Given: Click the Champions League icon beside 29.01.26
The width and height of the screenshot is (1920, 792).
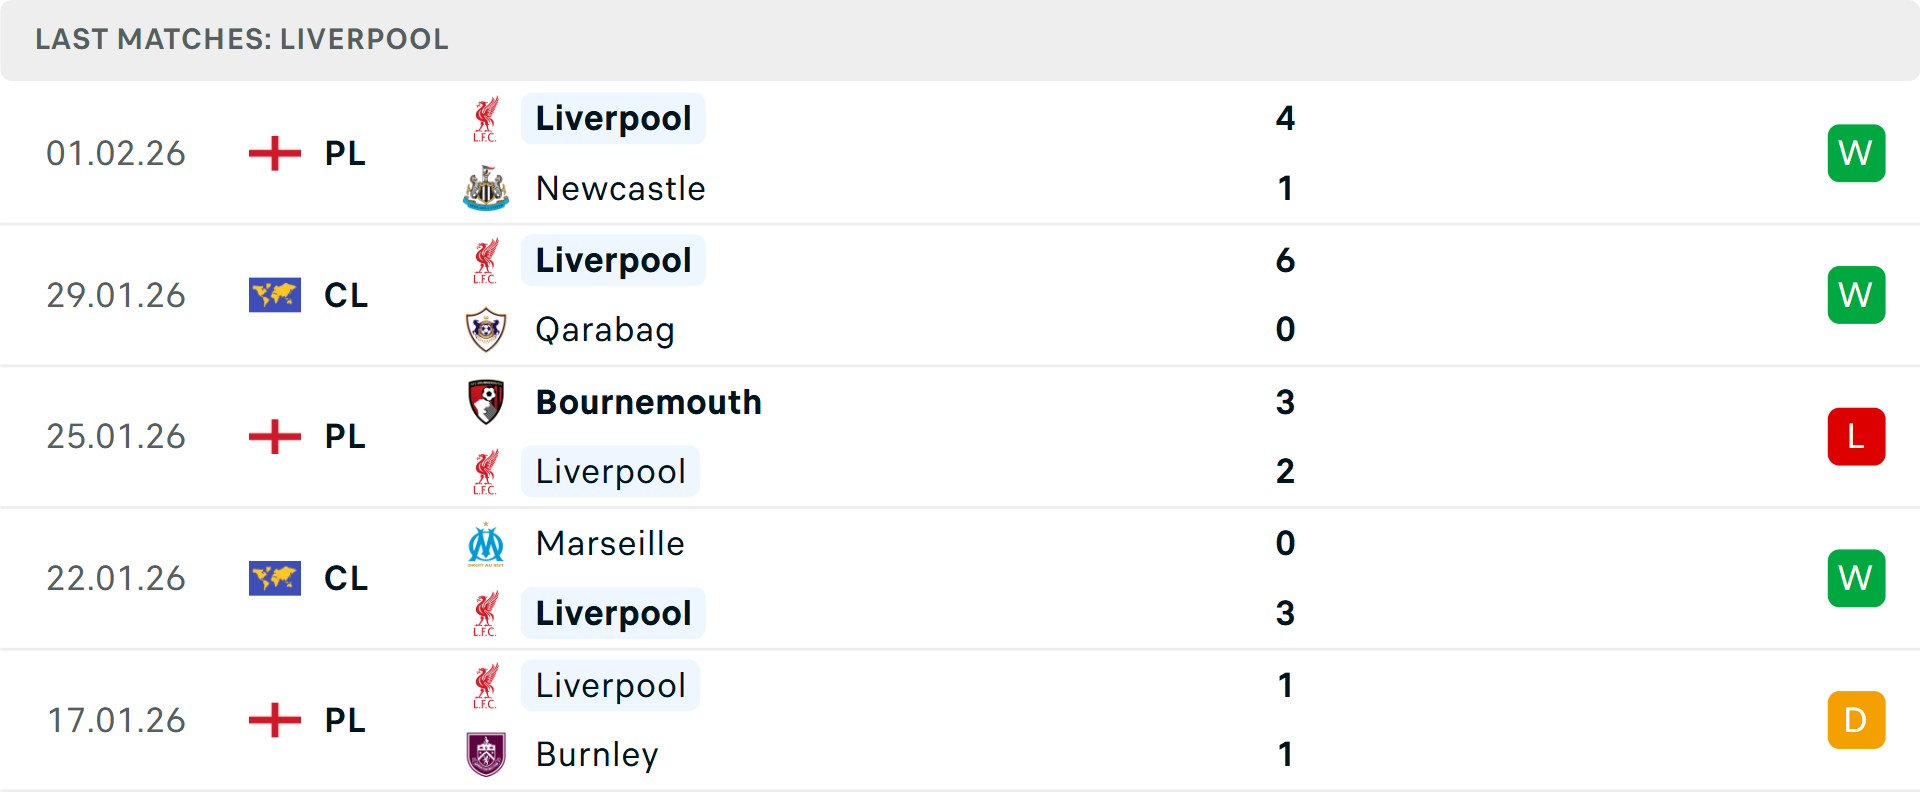Looking at the screenshot, I should [273, 295].
